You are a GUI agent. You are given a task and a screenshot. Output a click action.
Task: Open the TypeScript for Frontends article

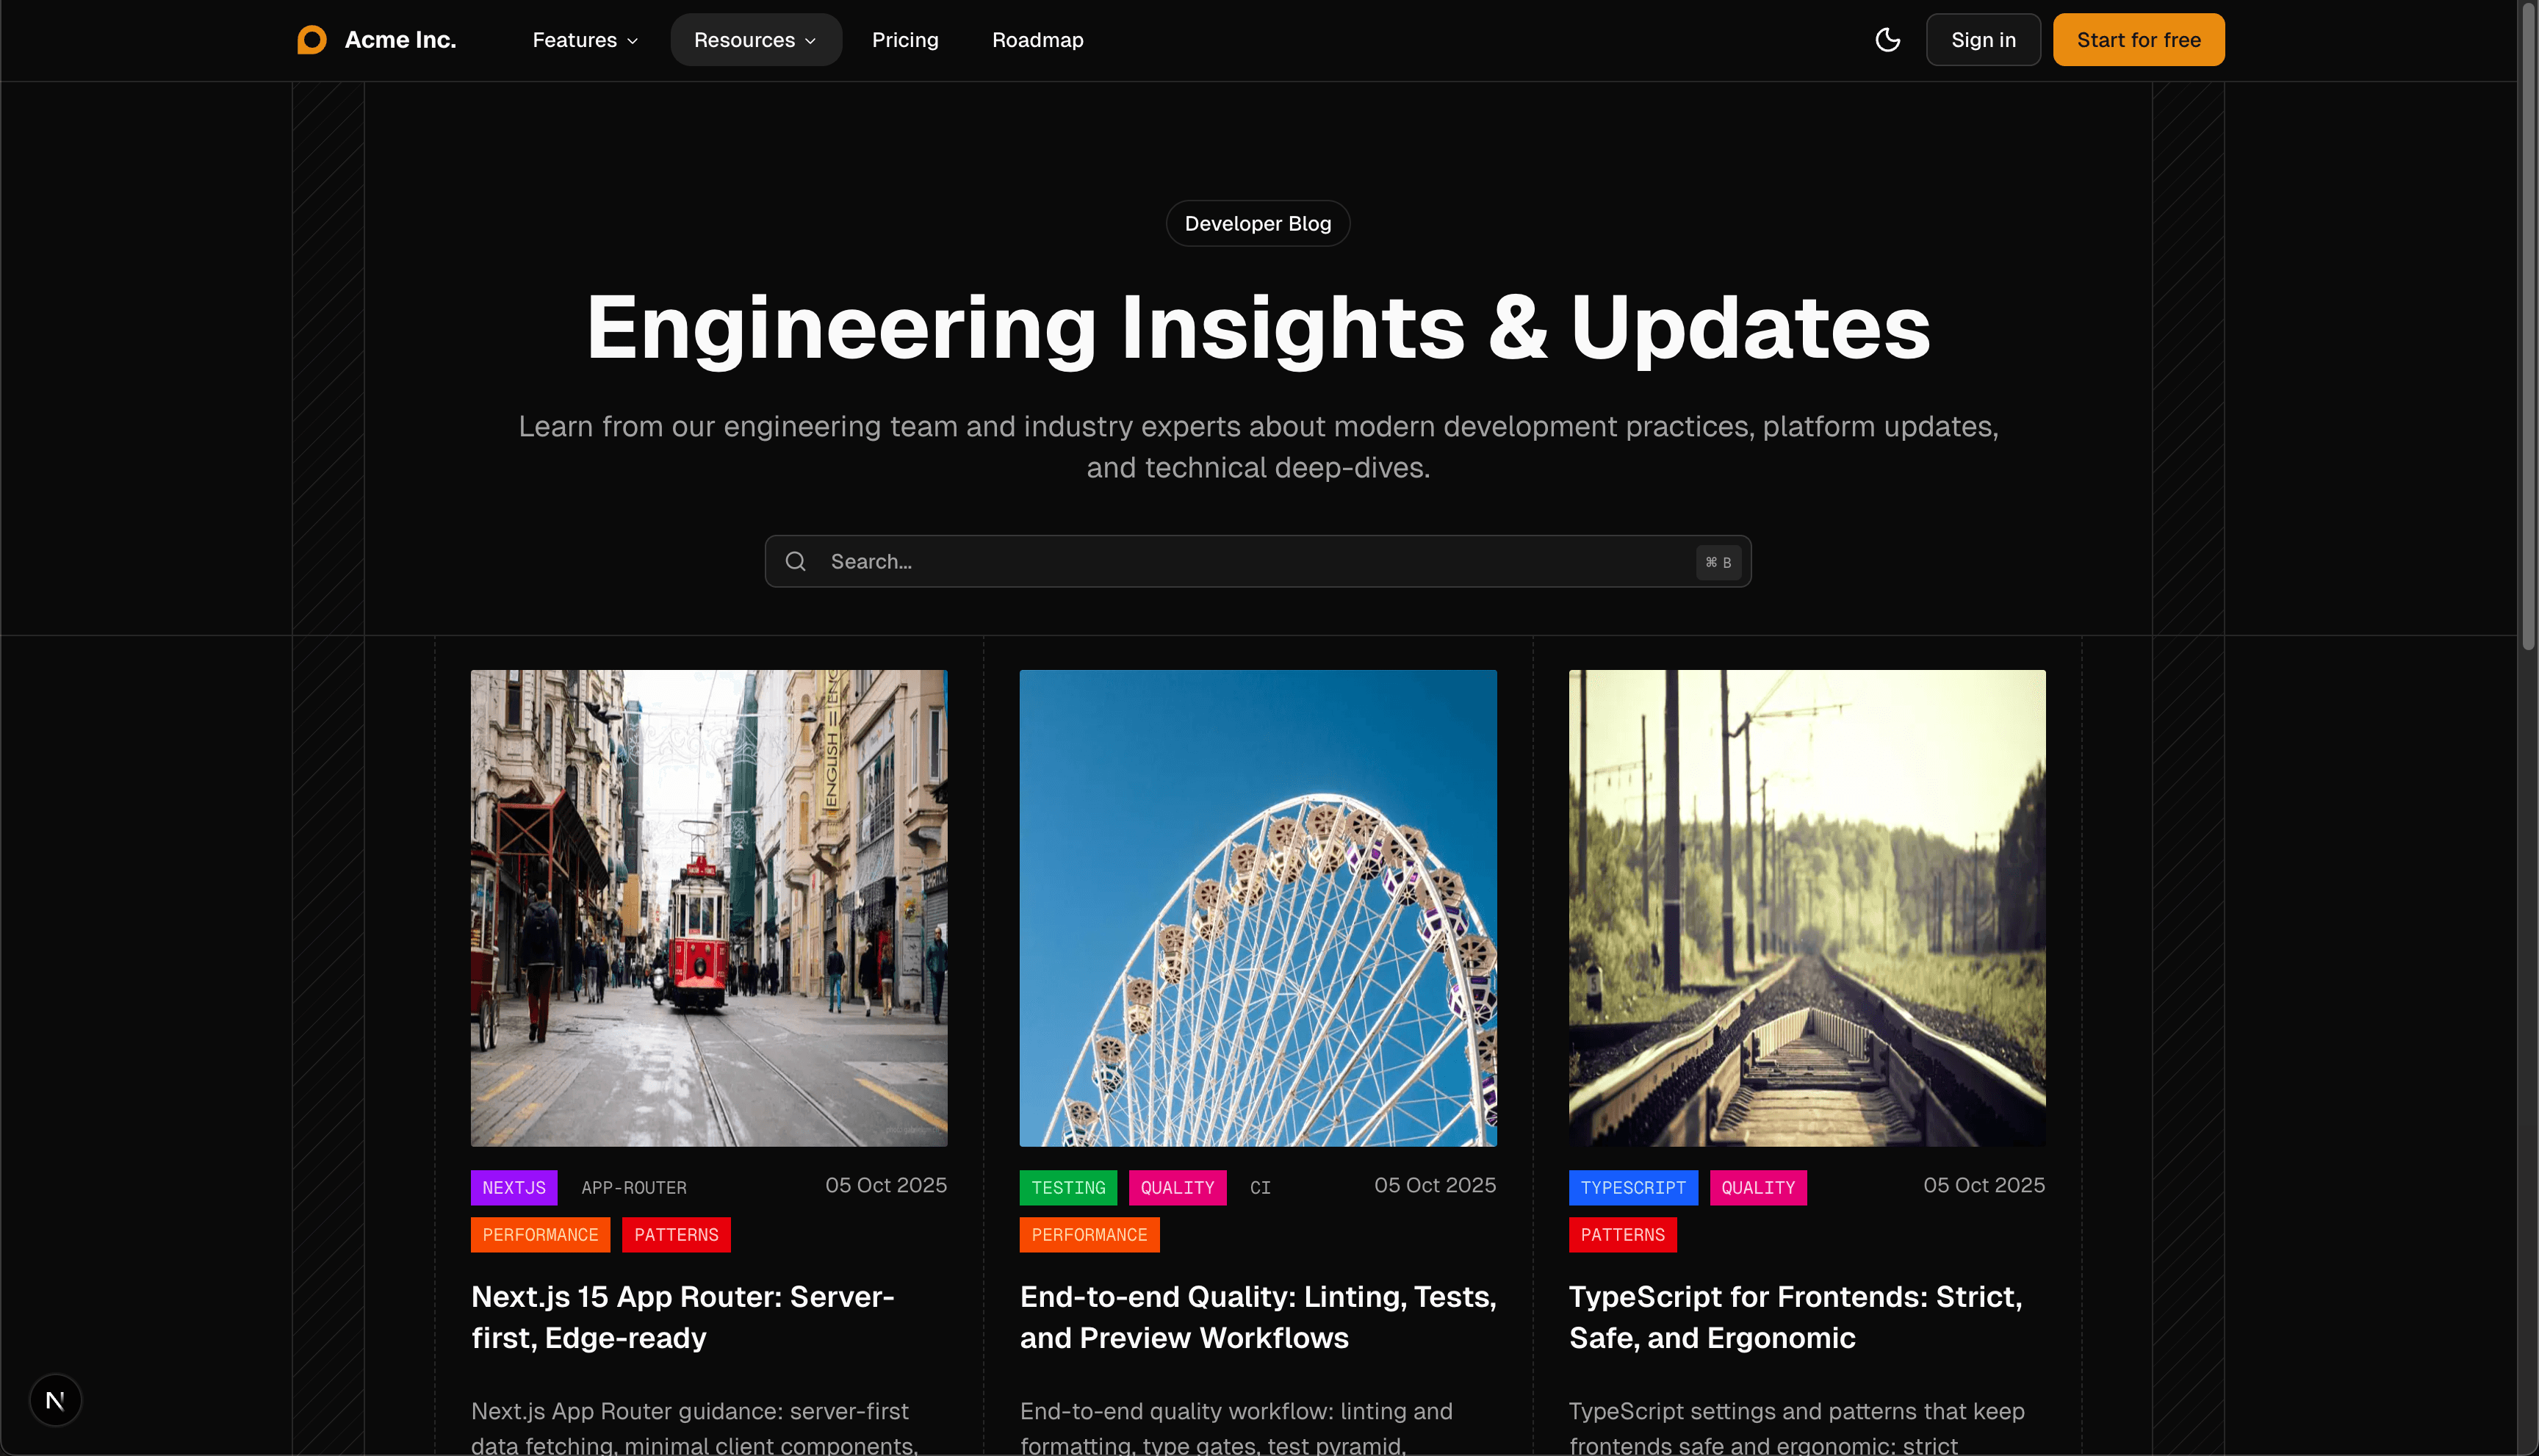tap(1795, 1316)
